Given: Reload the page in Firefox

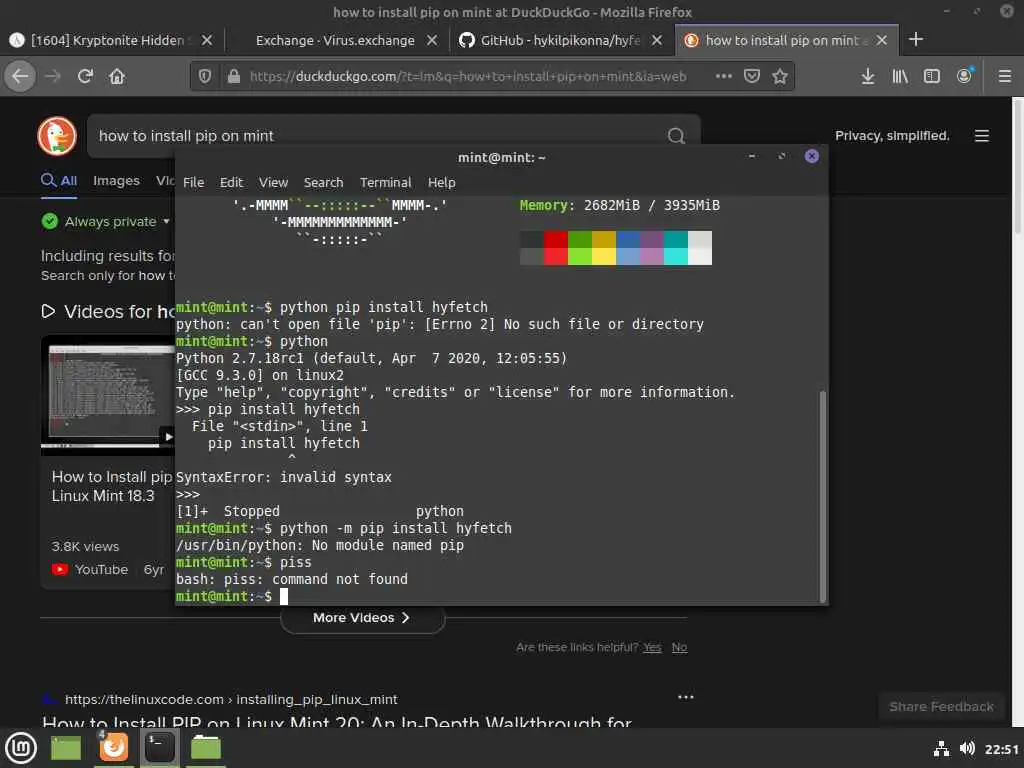Looking at the screenshot, I should point(85,76).
